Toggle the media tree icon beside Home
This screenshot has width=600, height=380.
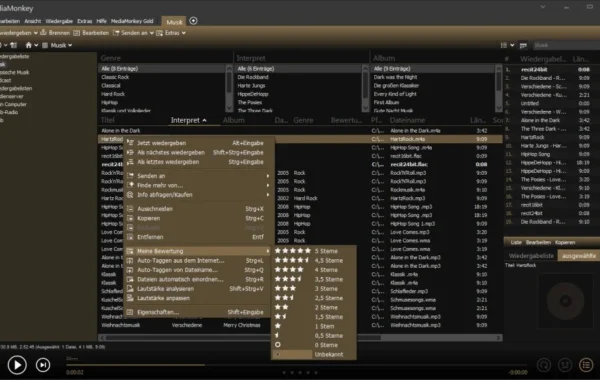click(x=14, y=45)
